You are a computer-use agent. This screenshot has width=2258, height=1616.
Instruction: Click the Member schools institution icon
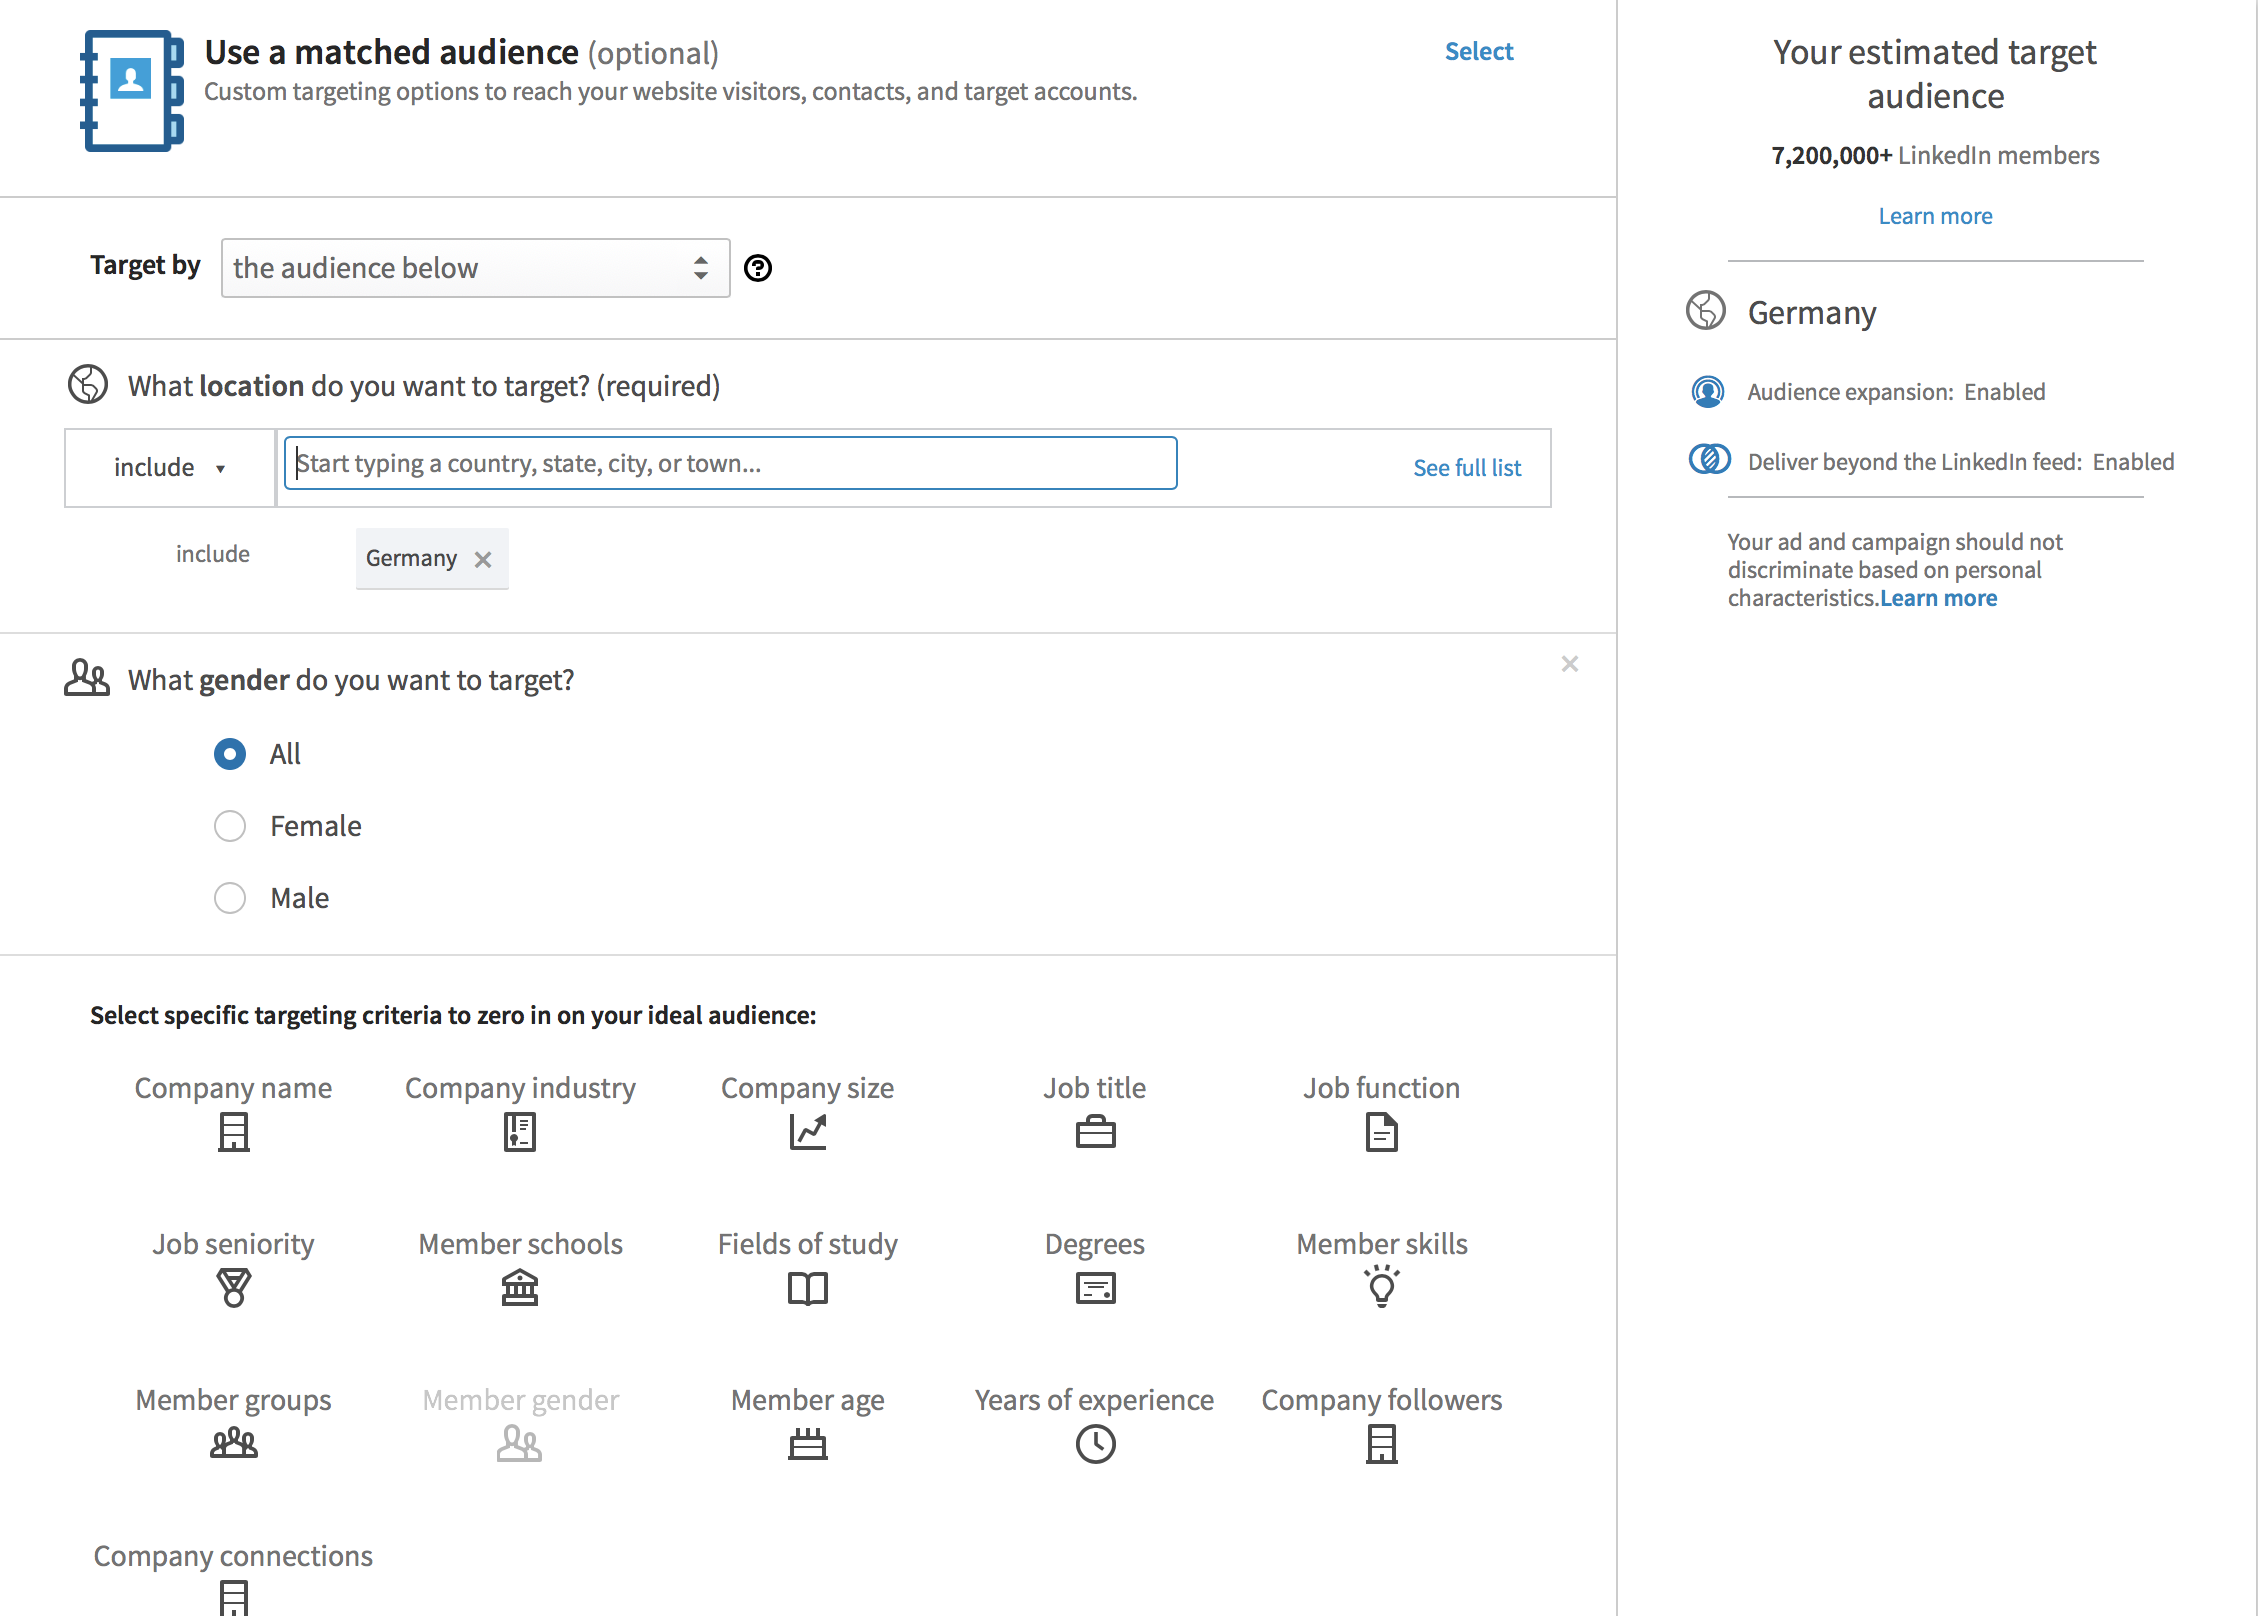tap(520, 1288)
